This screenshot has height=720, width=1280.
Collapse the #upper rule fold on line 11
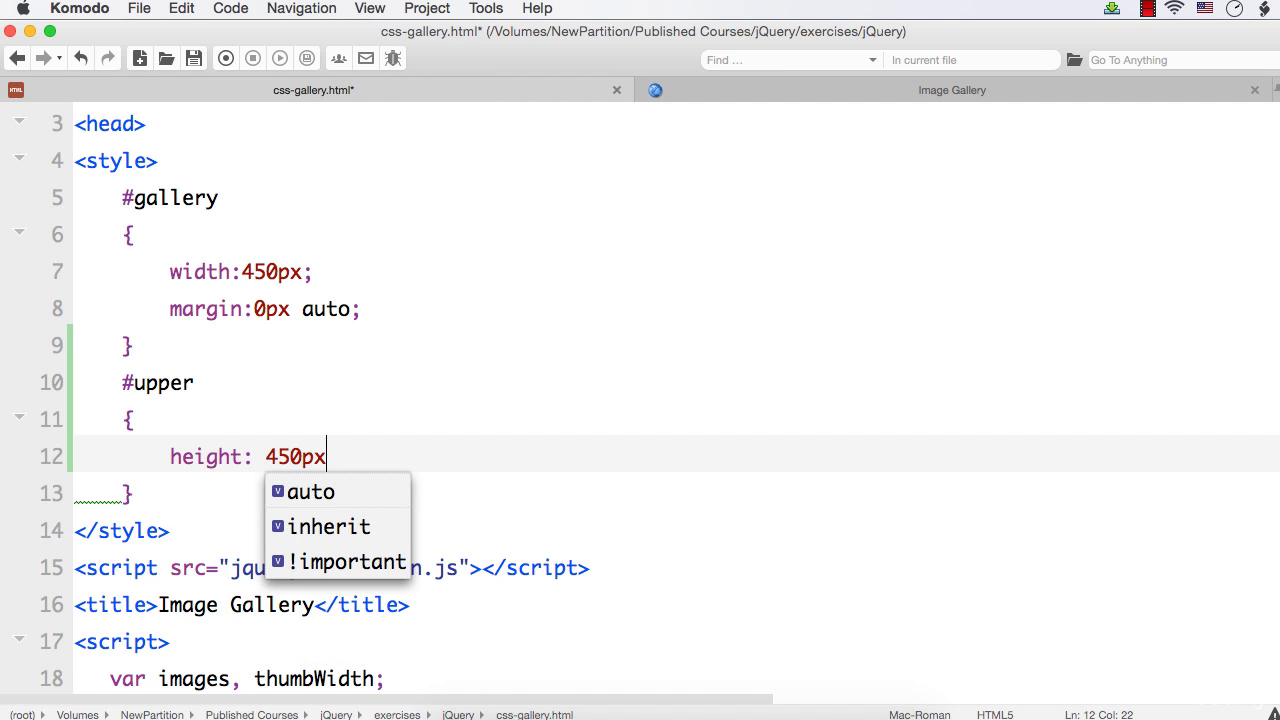(x=18, y=417)
